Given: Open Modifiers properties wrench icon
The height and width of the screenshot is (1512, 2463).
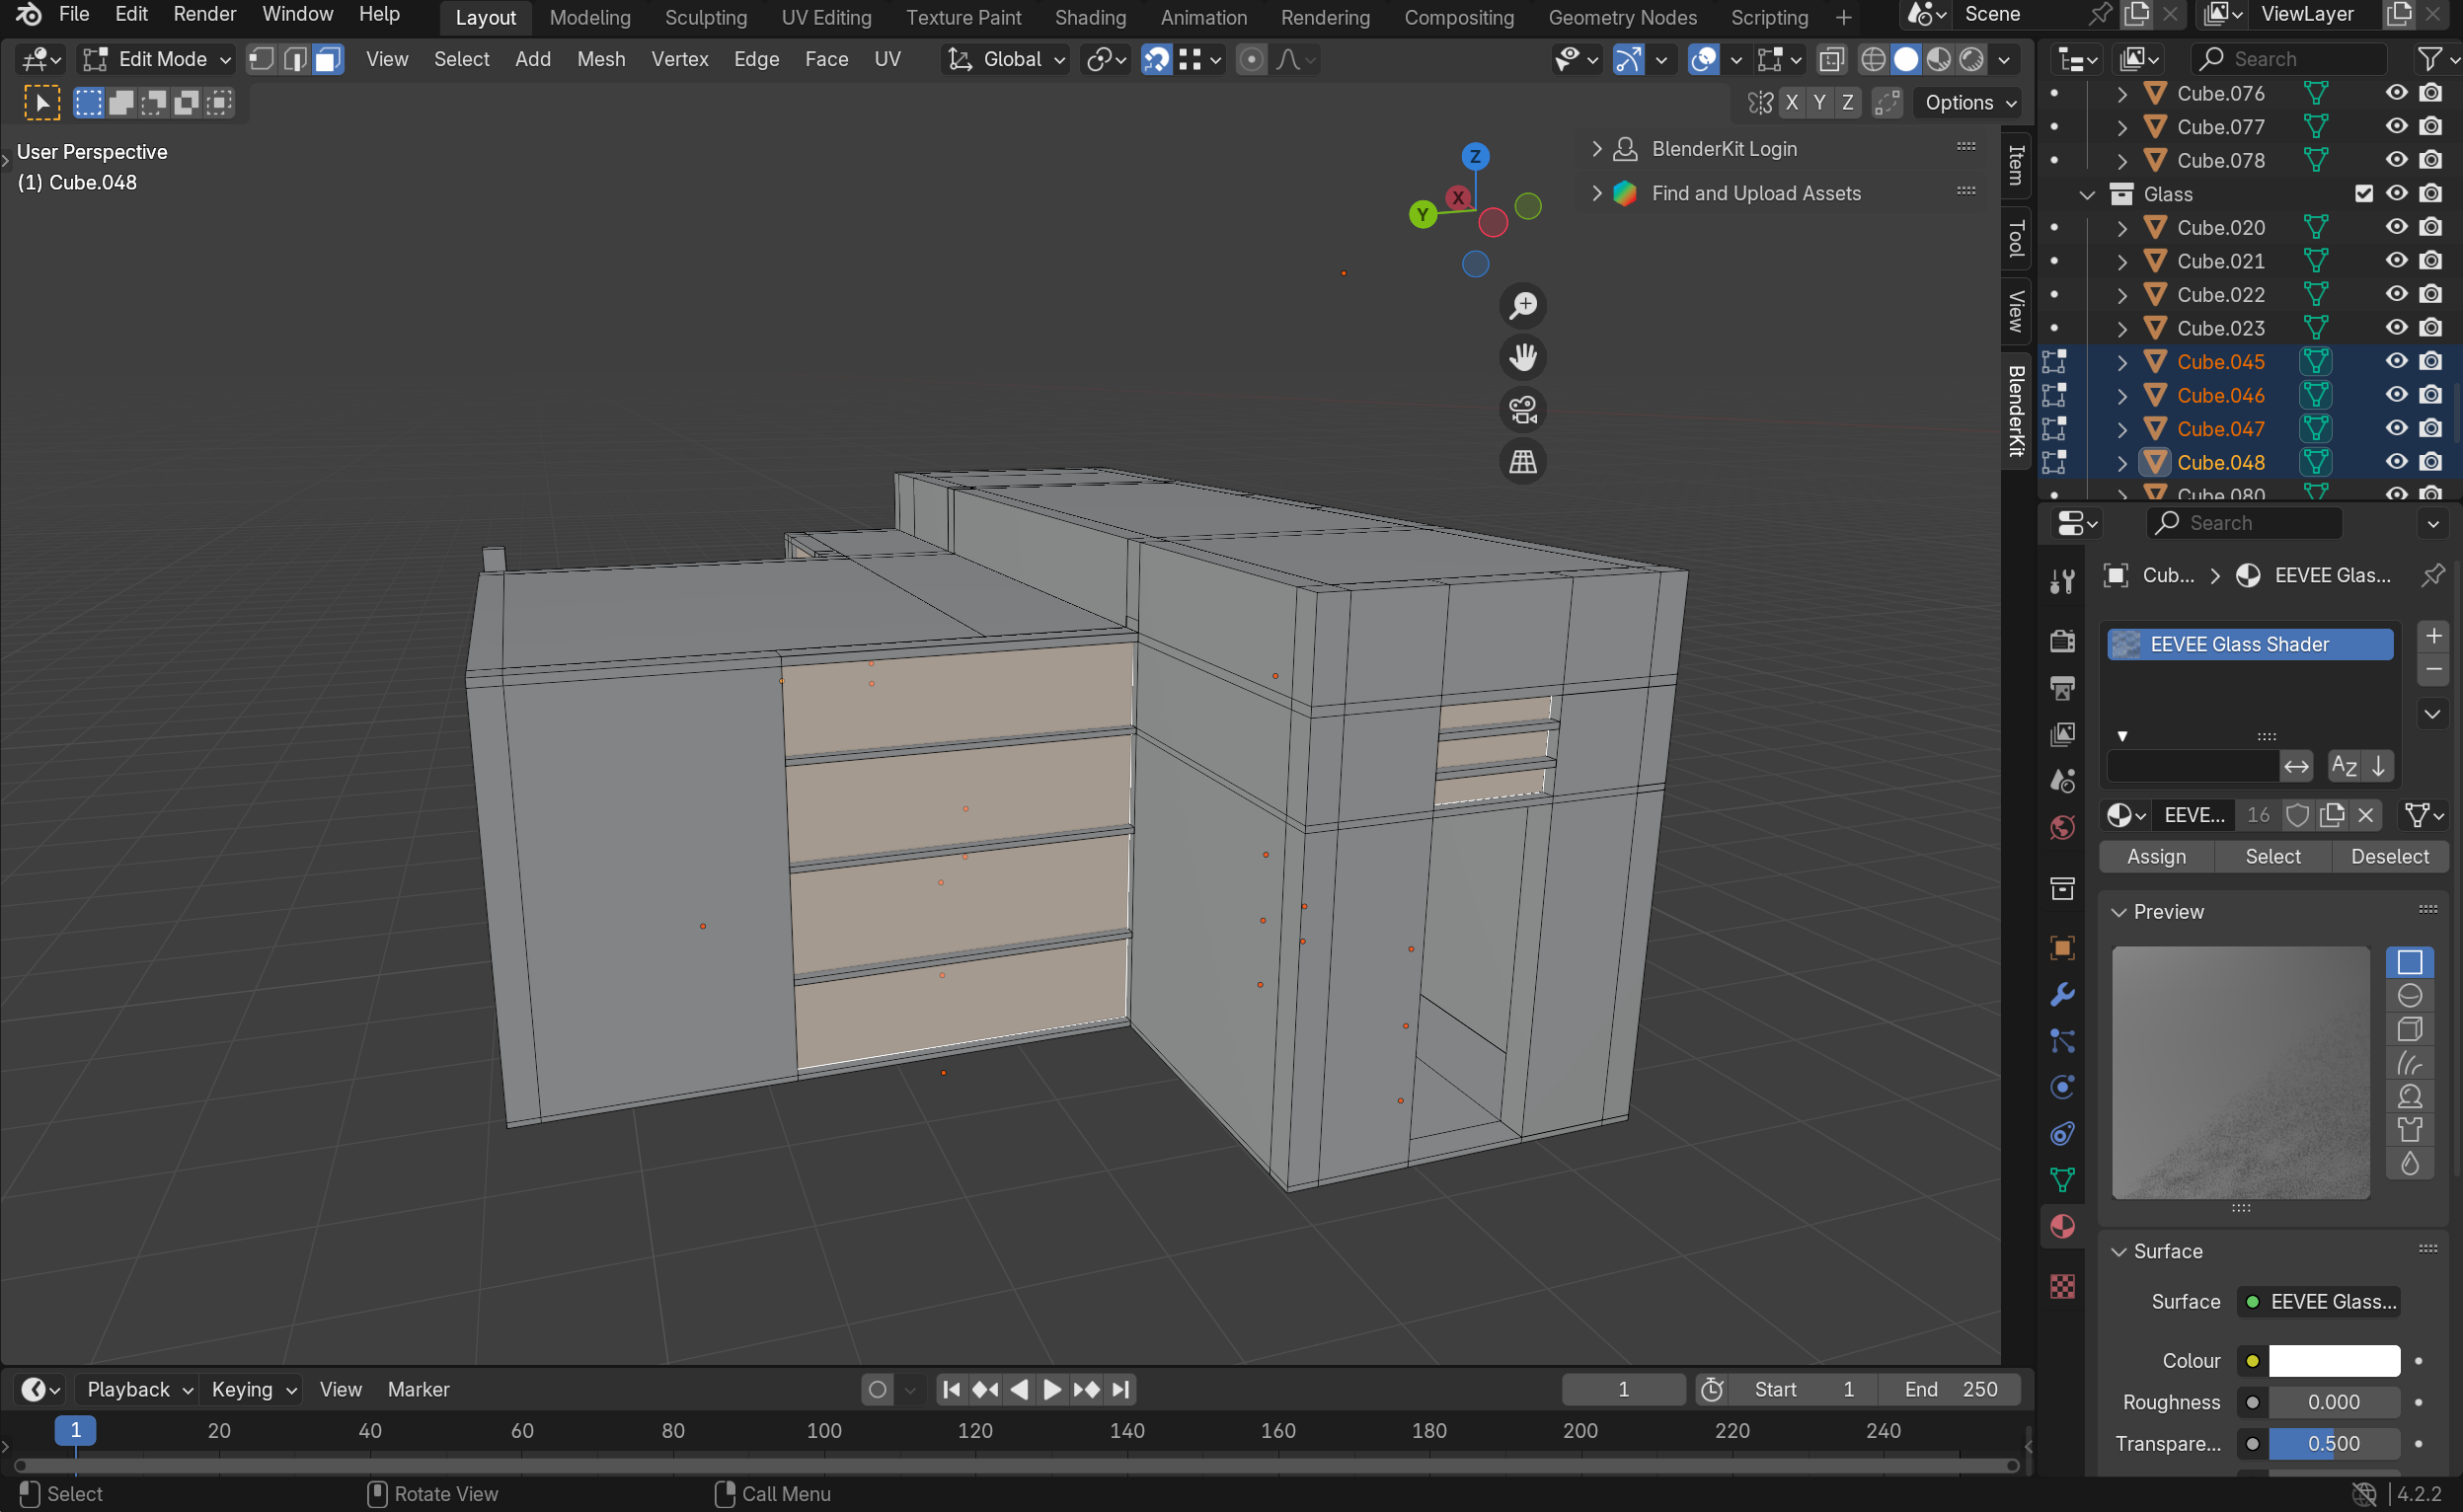Looking at the screenshot, I should [2062, 994].
